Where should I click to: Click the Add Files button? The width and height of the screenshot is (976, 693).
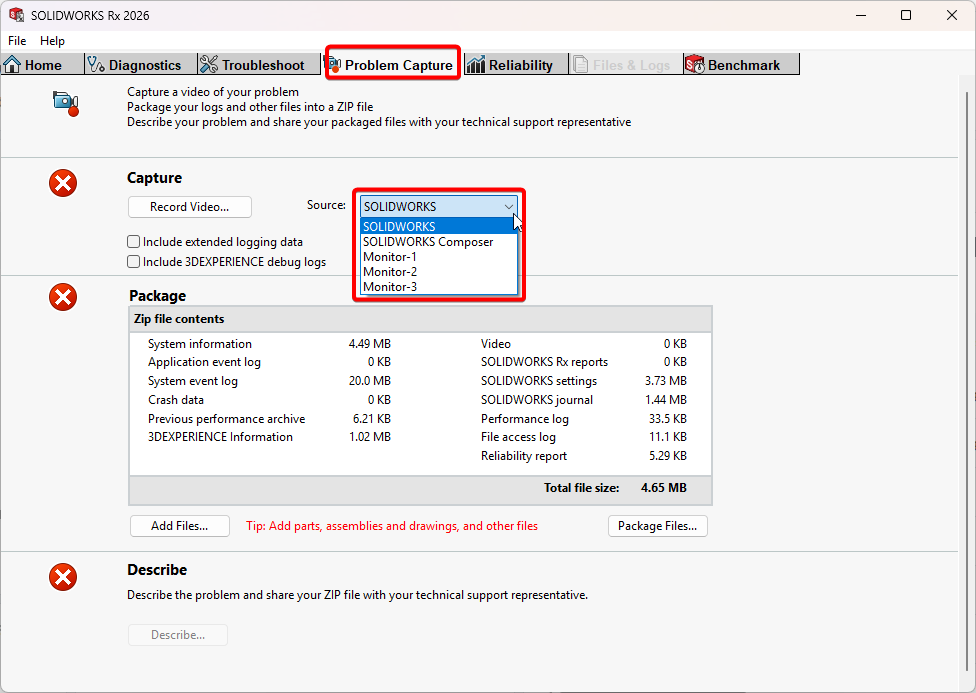[180, 526]
